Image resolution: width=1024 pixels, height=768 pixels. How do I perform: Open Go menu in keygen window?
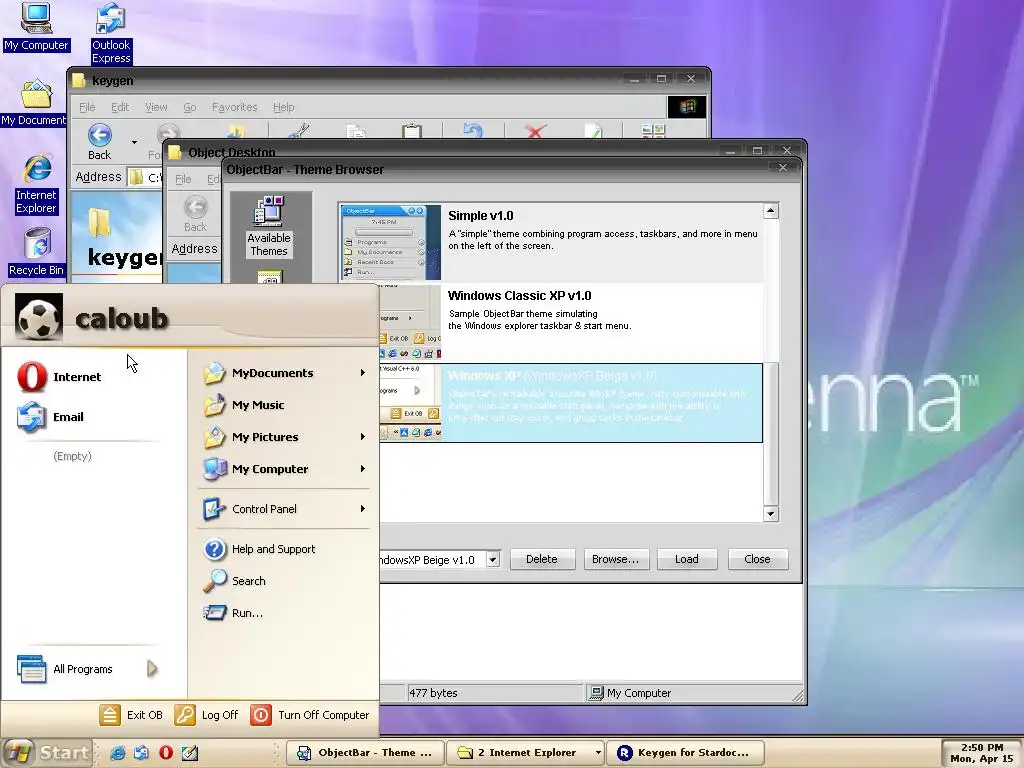coord(189,107)
